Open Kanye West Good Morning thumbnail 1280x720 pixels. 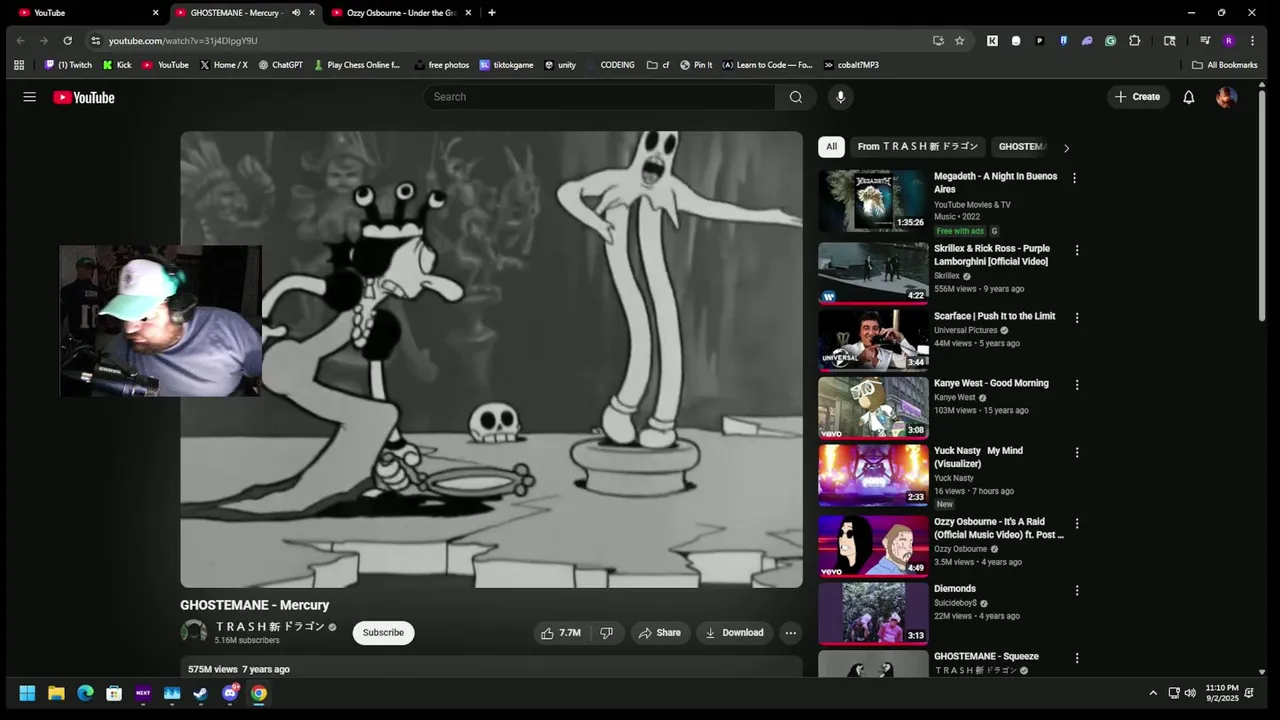coord(873,407)
